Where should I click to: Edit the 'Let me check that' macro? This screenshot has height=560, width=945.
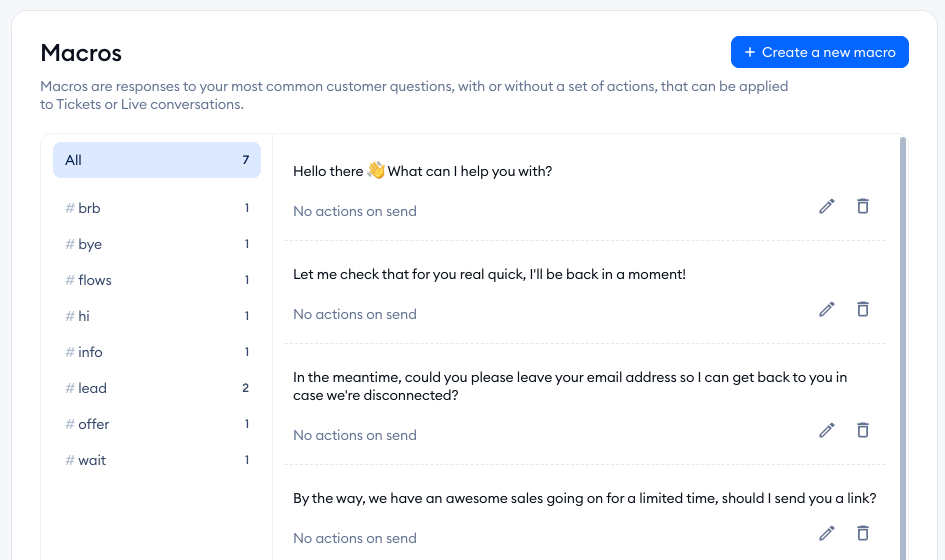[826, 309]
